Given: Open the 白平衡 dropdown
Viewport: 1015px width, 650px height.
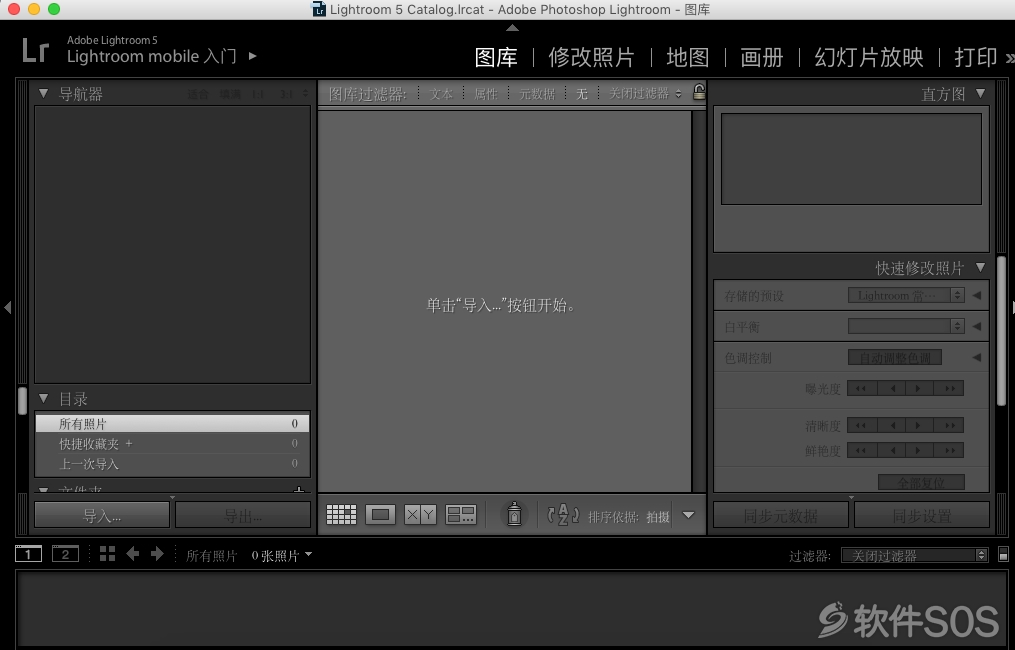Looking at the screenshot, I should click(906, 326).
